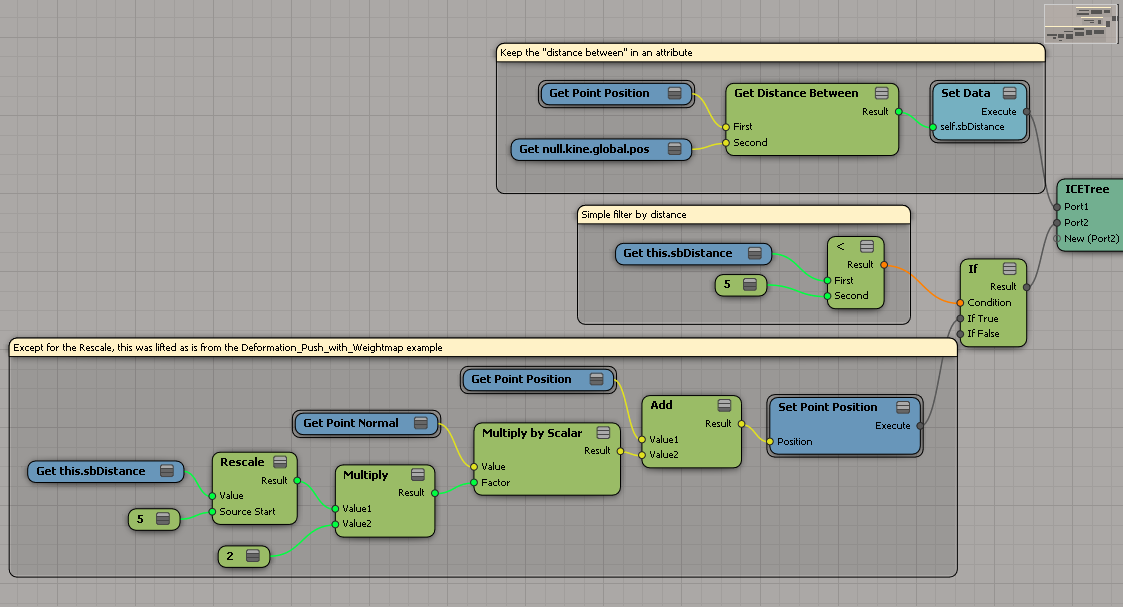Image resolution: width=1123 pixels, height=607 pixels.
Task: Click the Source Start port on Rescale
Action: pyautogui.click(x=212, y=512)
